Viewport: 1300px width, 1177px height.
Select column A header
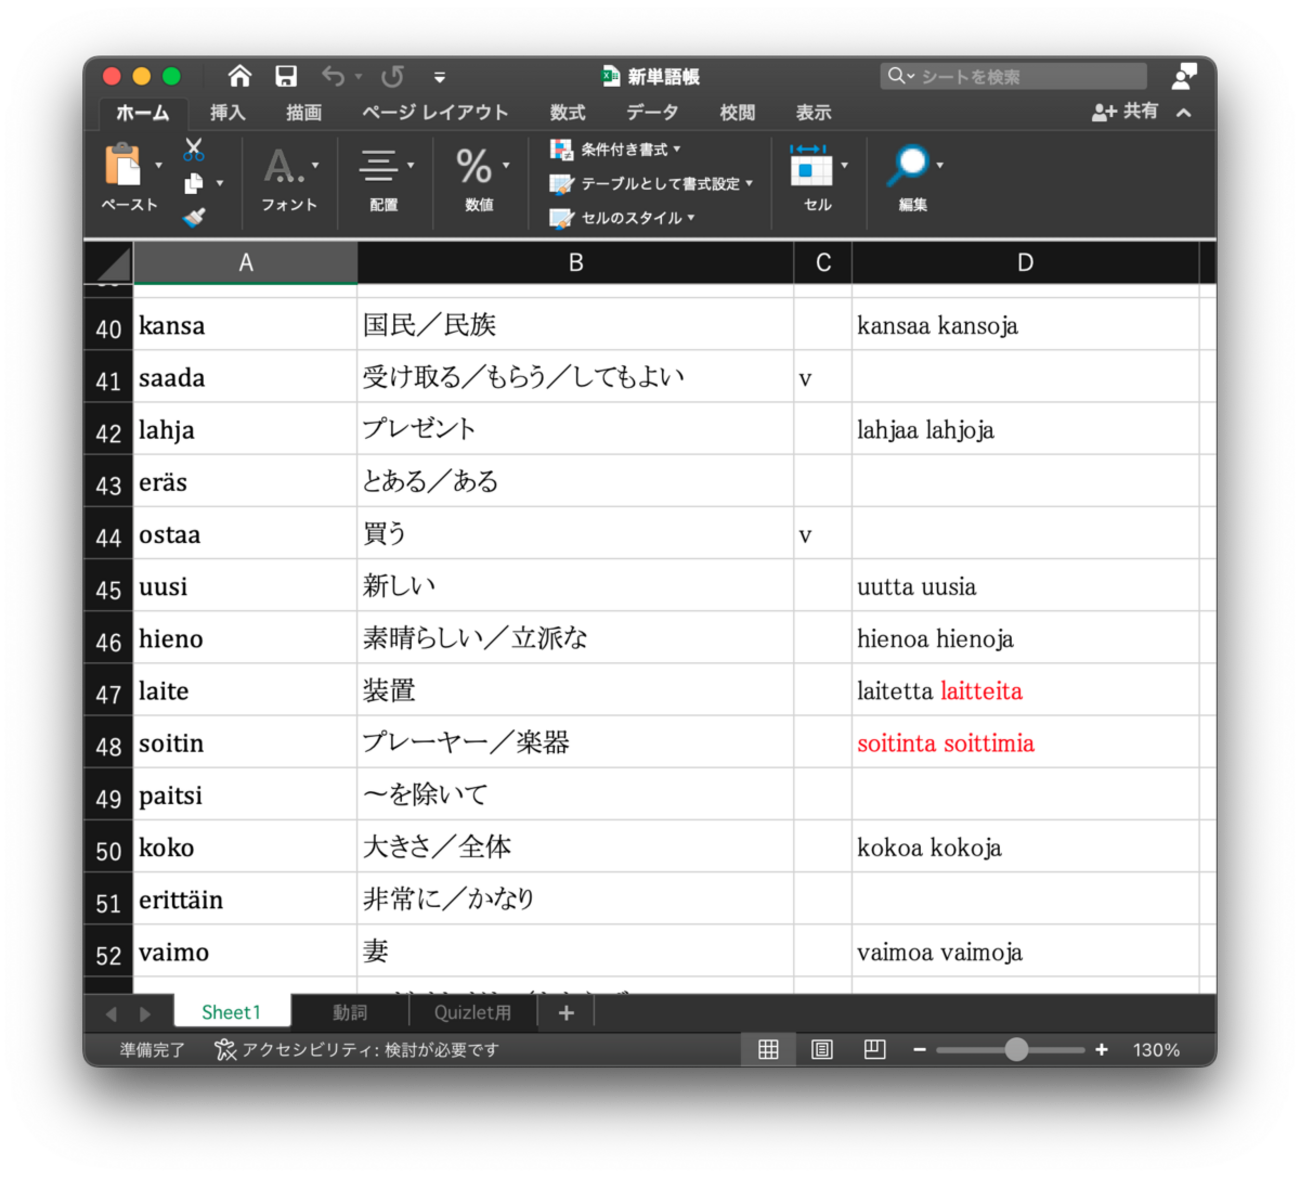coord(245,263)
